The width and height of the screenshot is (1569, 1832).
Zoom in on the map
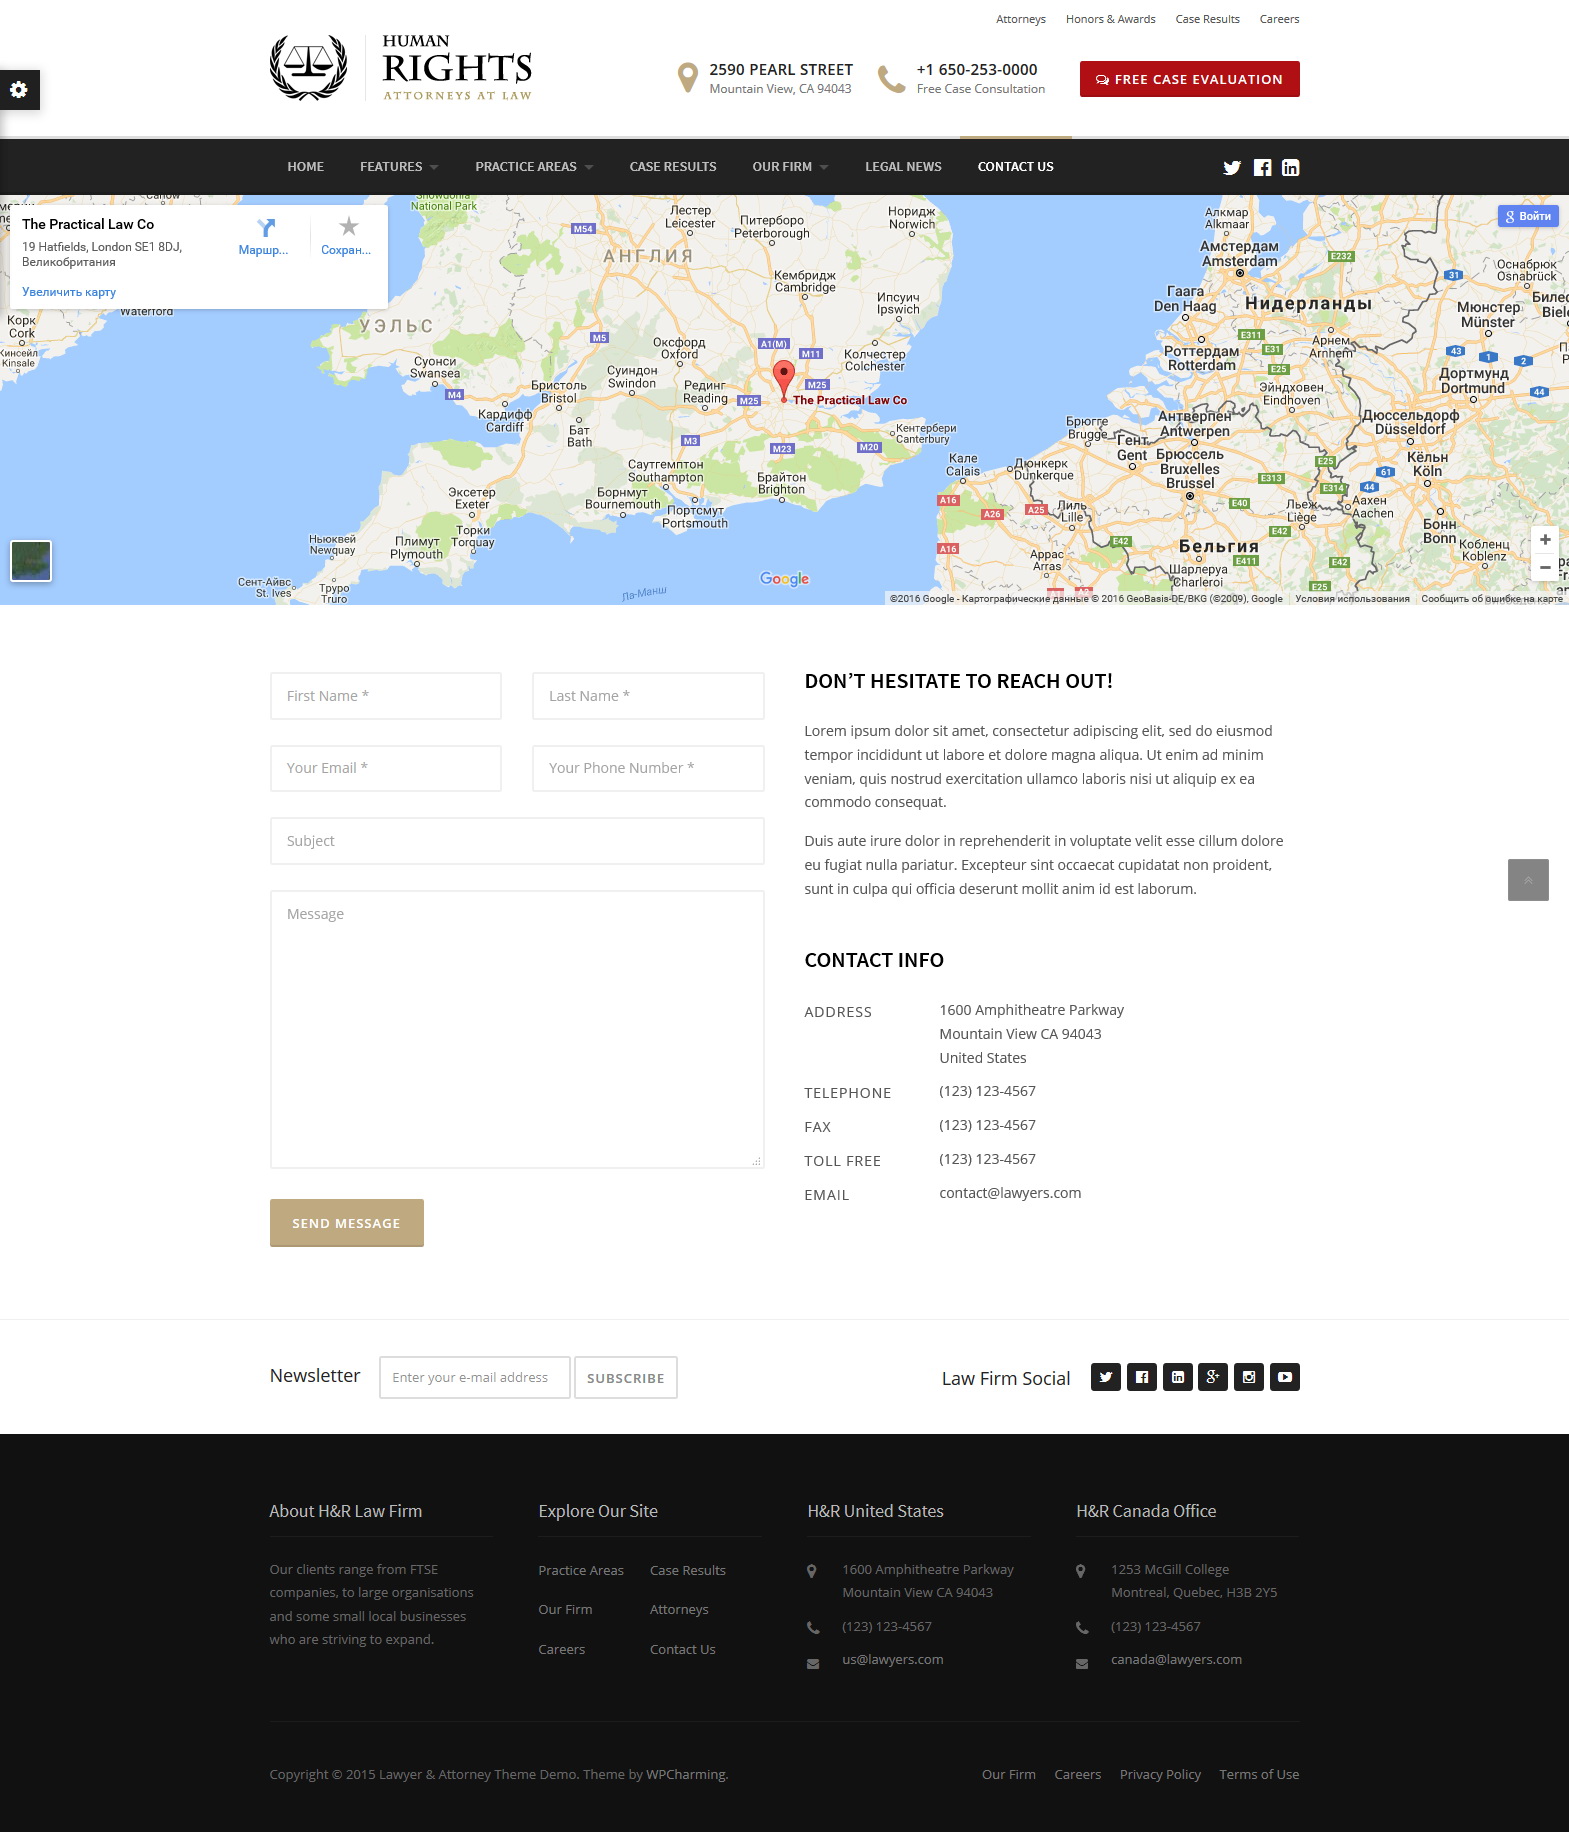[x=1545, y=539]
